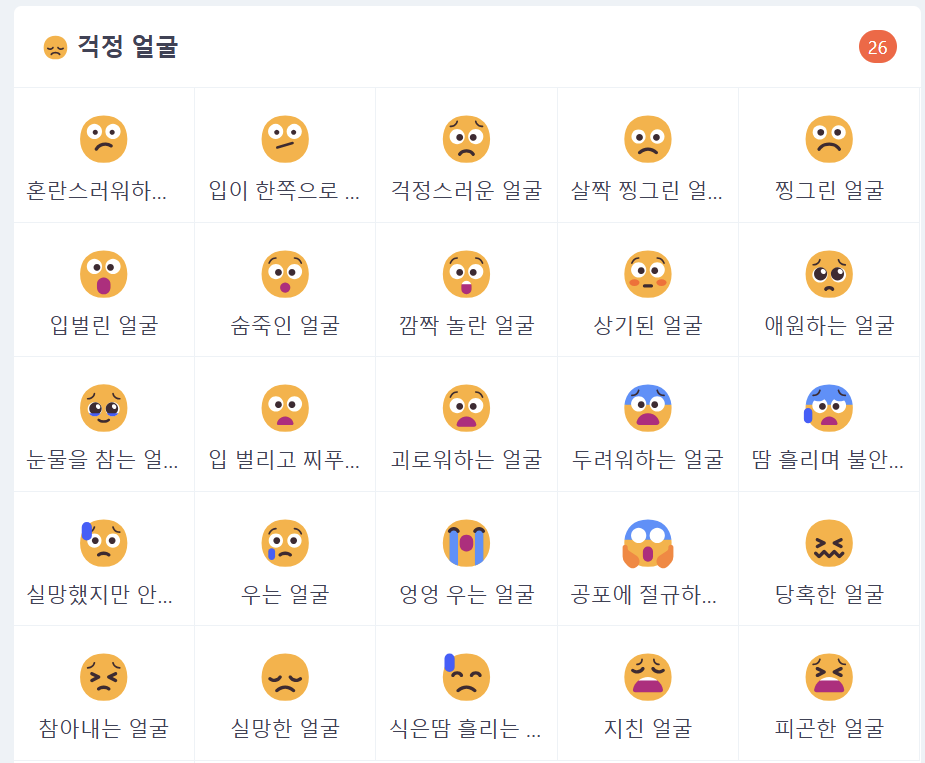Select the 두려워하는 얼굴 emoji

click(647, 407)
